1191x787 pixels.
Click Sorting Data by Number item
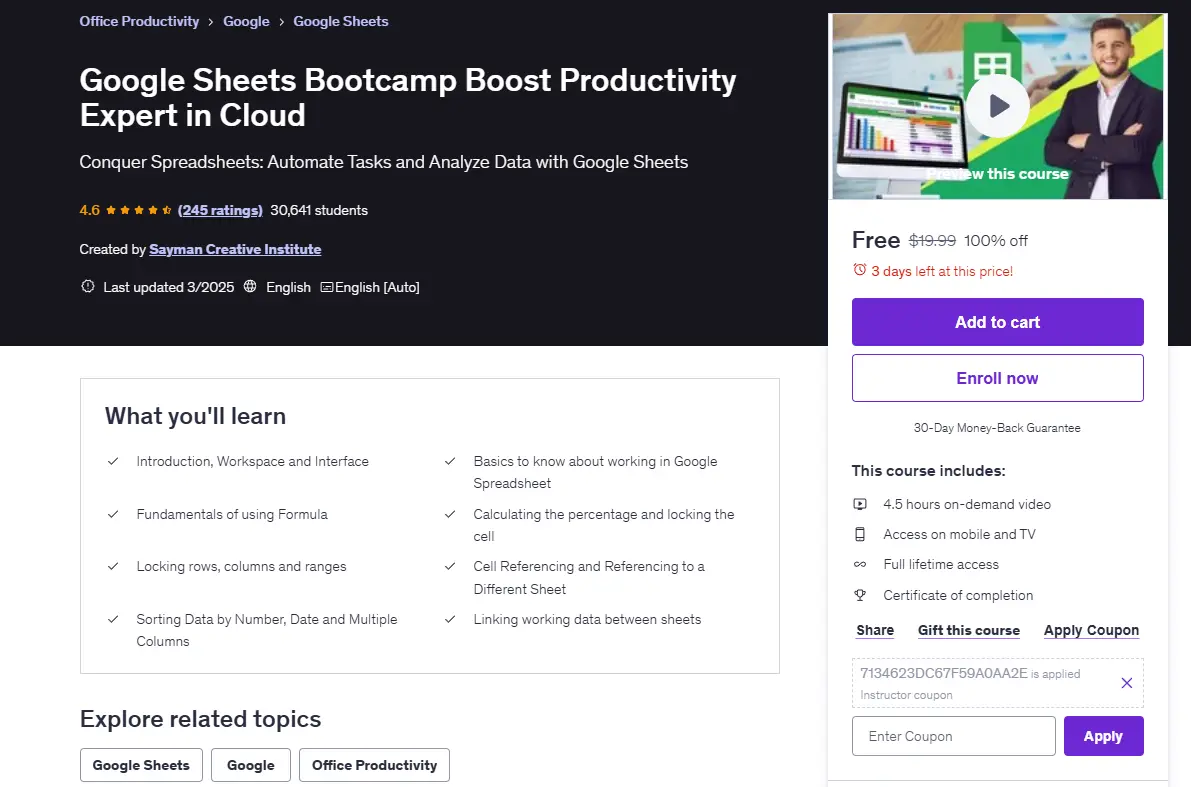[x=267, y=630]
